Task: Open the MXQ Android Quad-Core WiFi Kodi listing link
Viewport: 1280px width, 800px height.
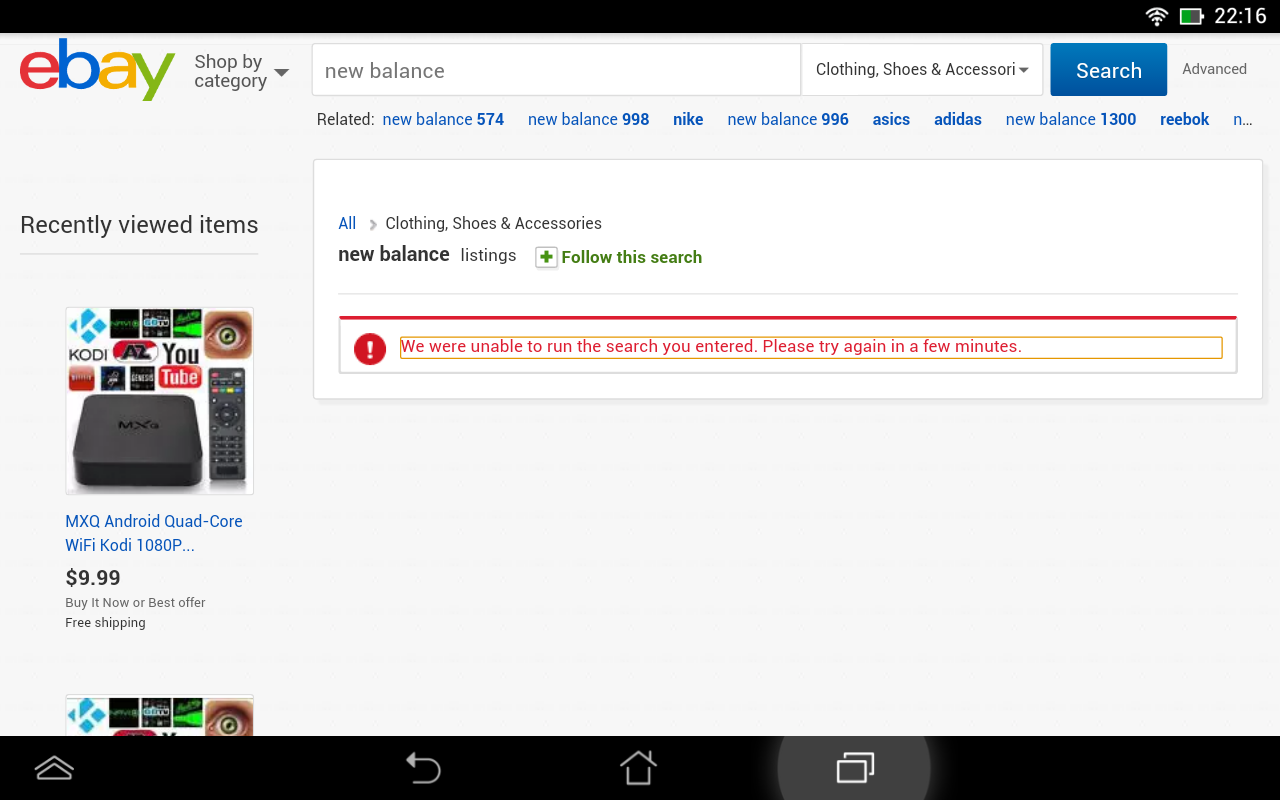Action: coord(154,533)
